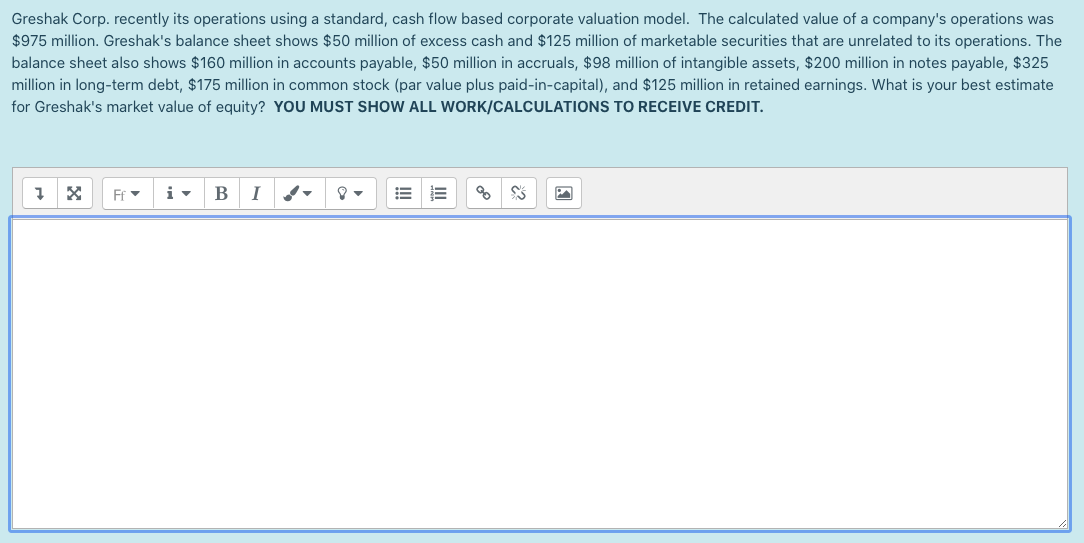This screenshot has width=1084, height=543.
Task: Toggle italic formatting
Action: [x=256, y=194]
